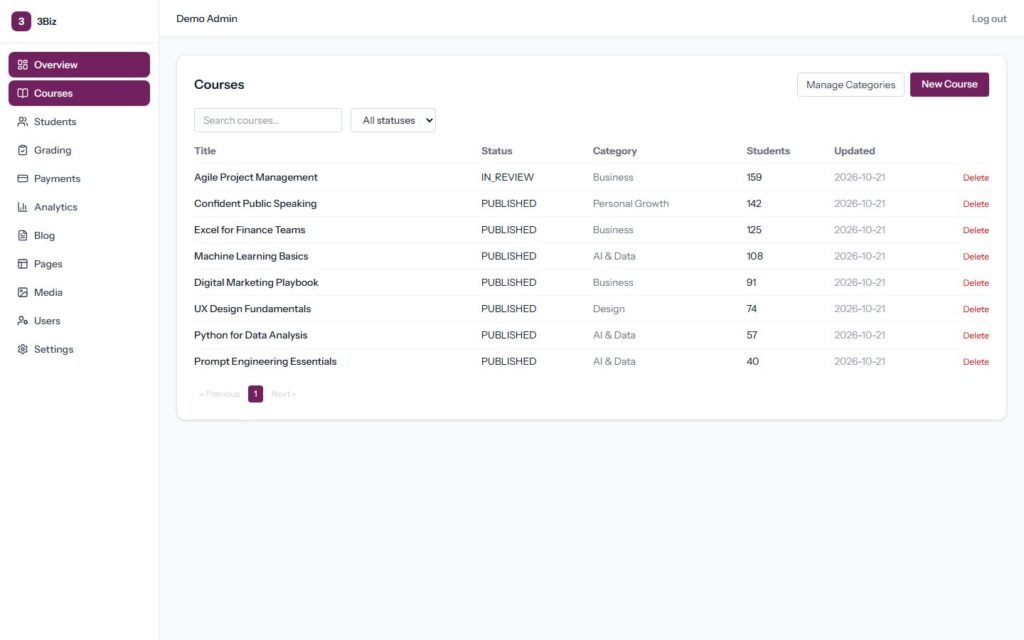The height and width of the screenshot is (640, 1024).
Task: Open Confident Public Speaking title
Action: (x=255, y=203)
